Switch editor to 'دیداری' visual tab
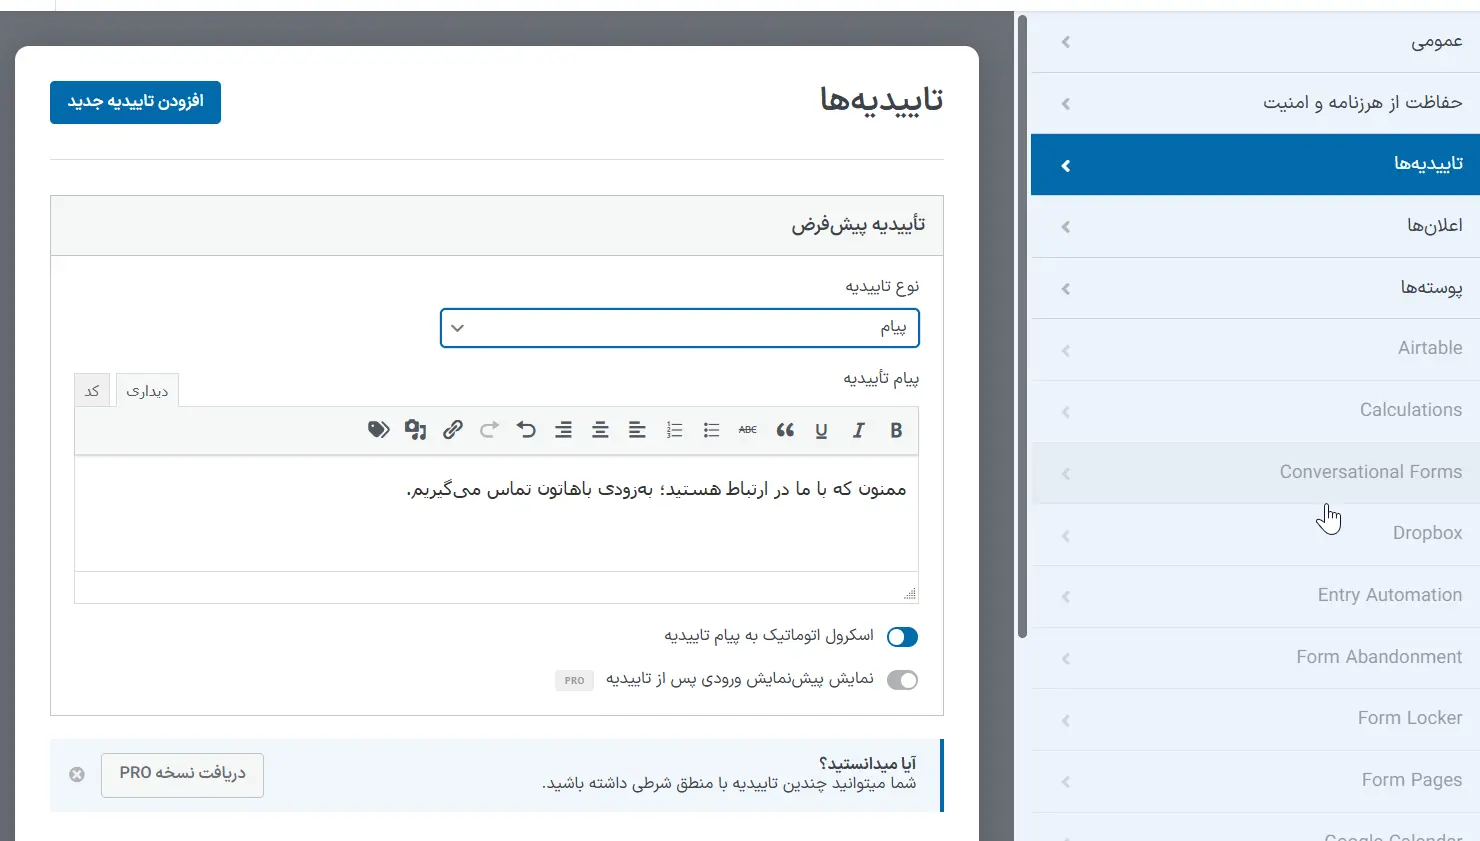The image size is (1480, 841). 147,390
